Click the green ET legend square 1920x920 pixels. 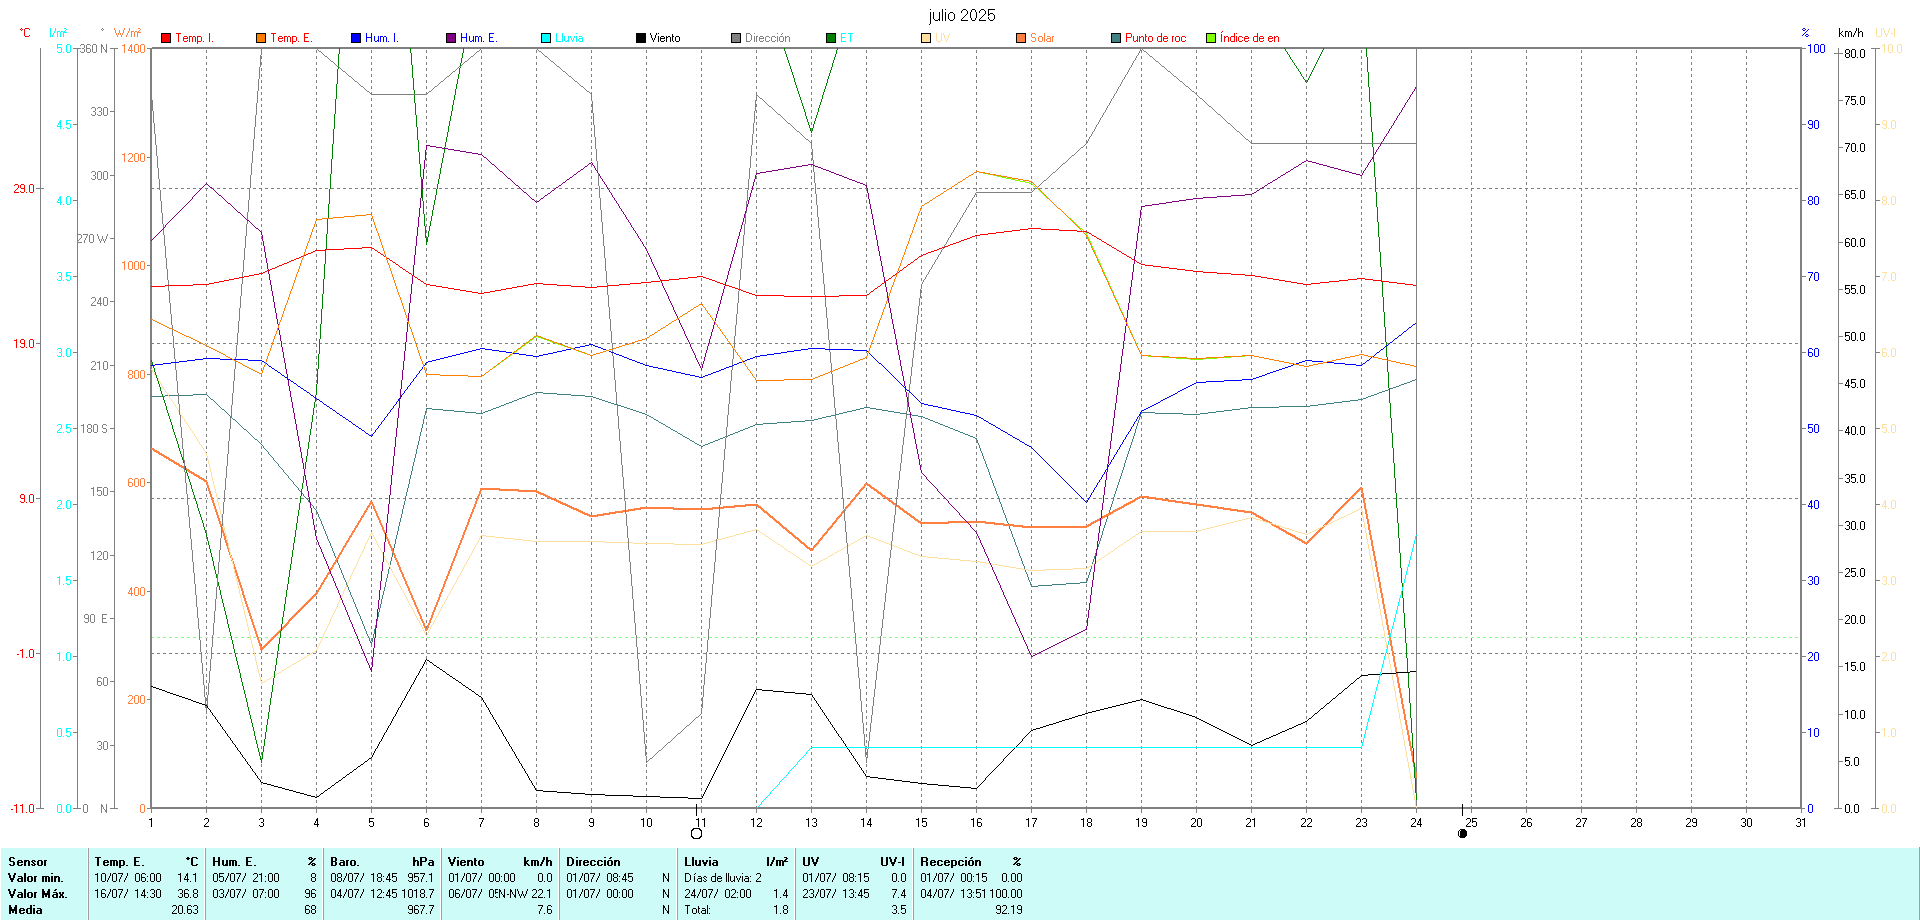point(831,38)
